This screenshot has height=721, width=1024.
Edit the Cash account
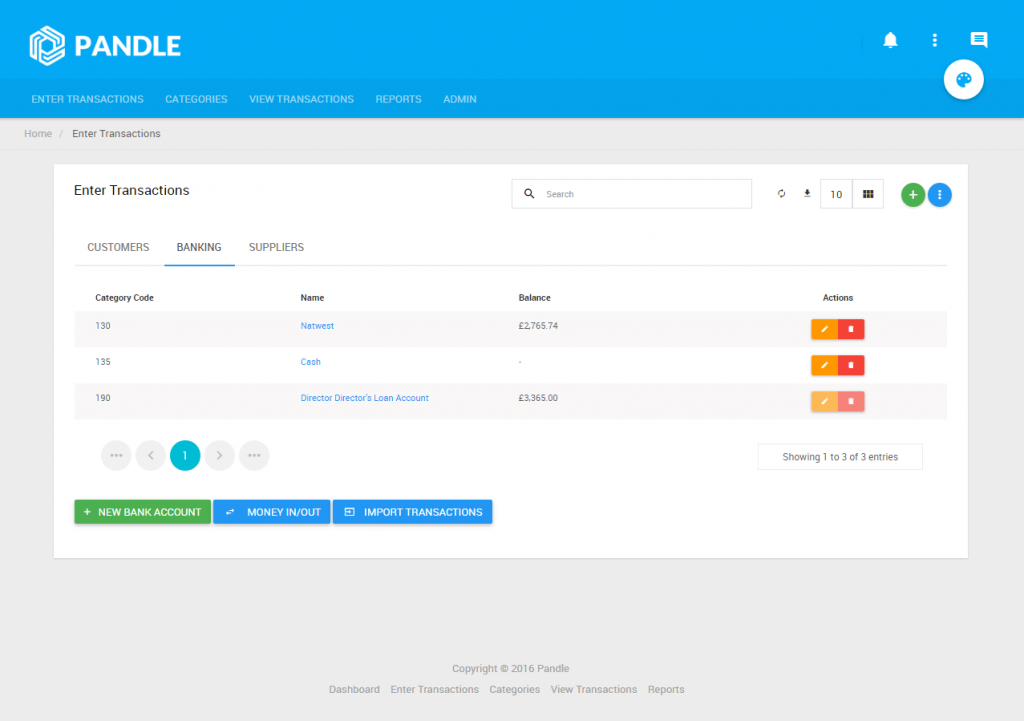point(824,365)
